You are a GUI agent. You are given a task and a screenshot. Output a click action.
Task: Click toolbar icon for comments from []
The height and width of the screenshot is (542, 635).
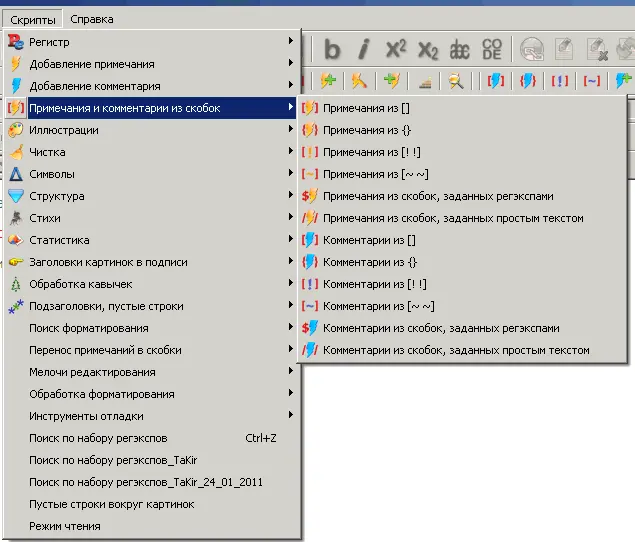coord(495,81)
